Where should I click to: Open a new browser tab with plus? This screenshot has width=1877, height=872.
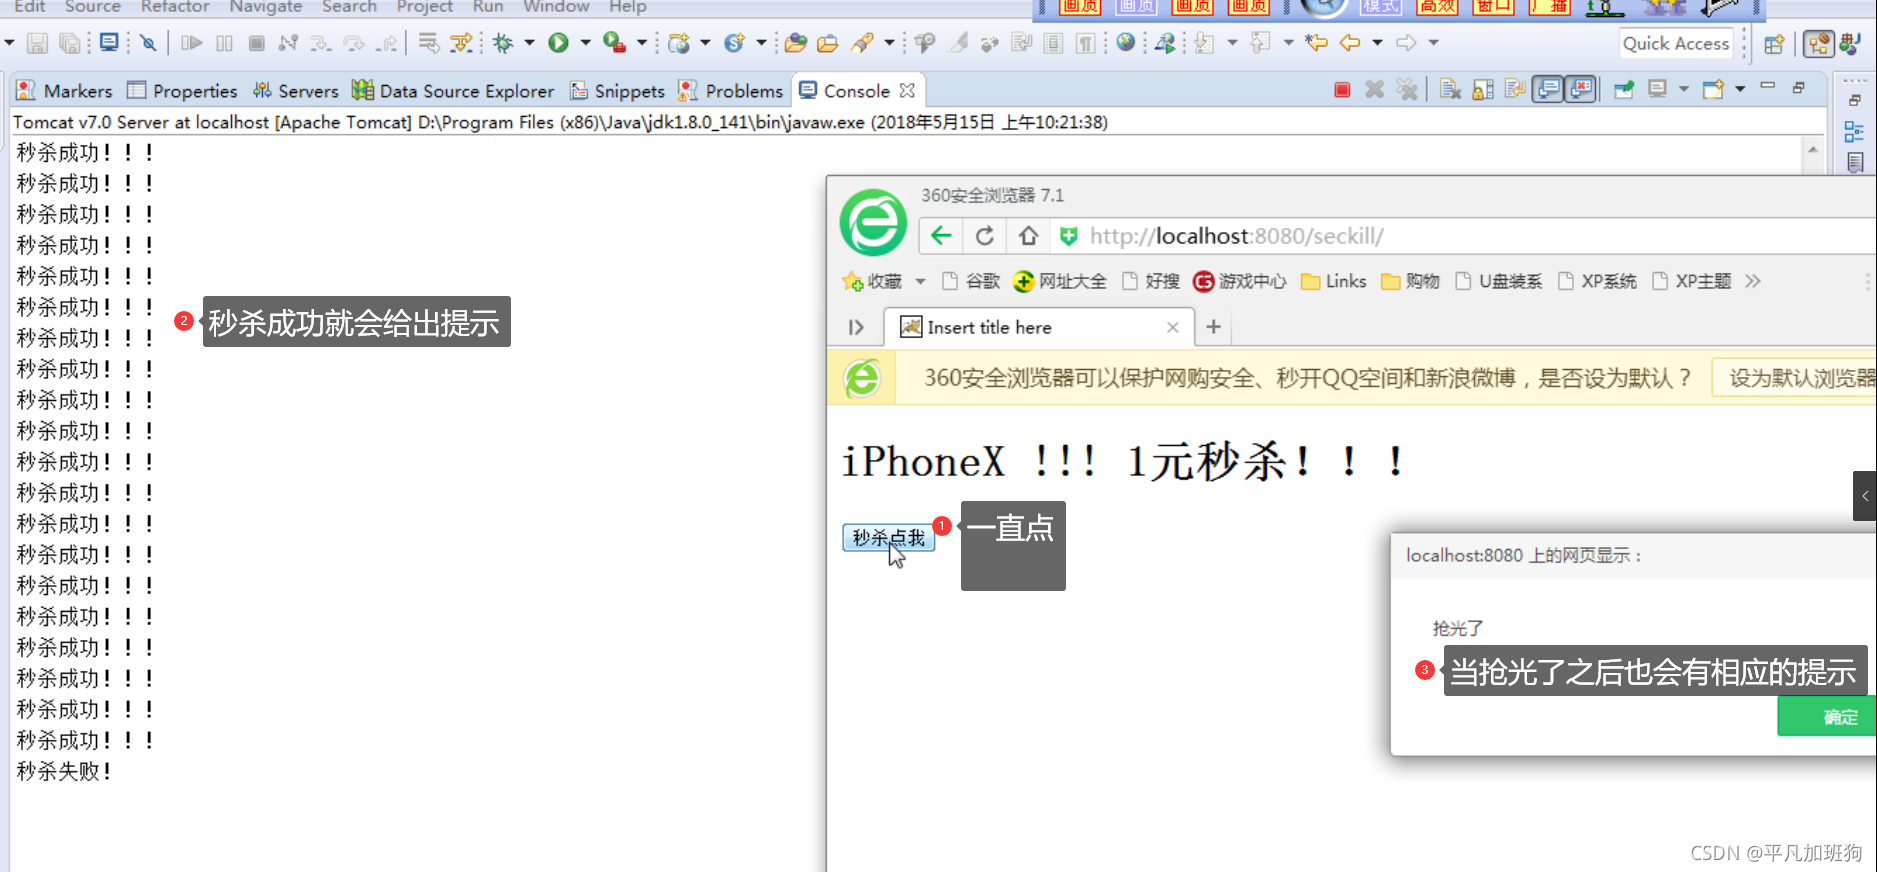tap(1213, 327)
